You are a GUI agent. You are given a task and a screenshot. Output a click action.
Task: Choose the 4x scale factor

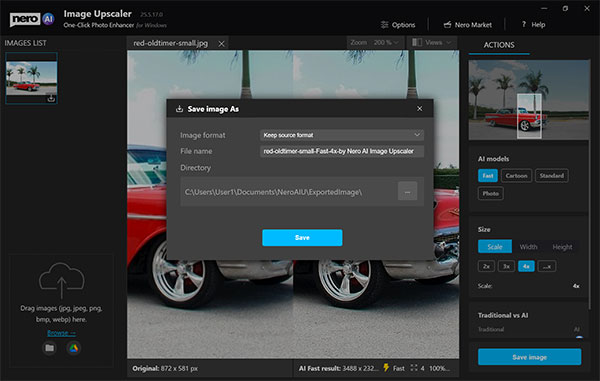[x=526, y=266]
